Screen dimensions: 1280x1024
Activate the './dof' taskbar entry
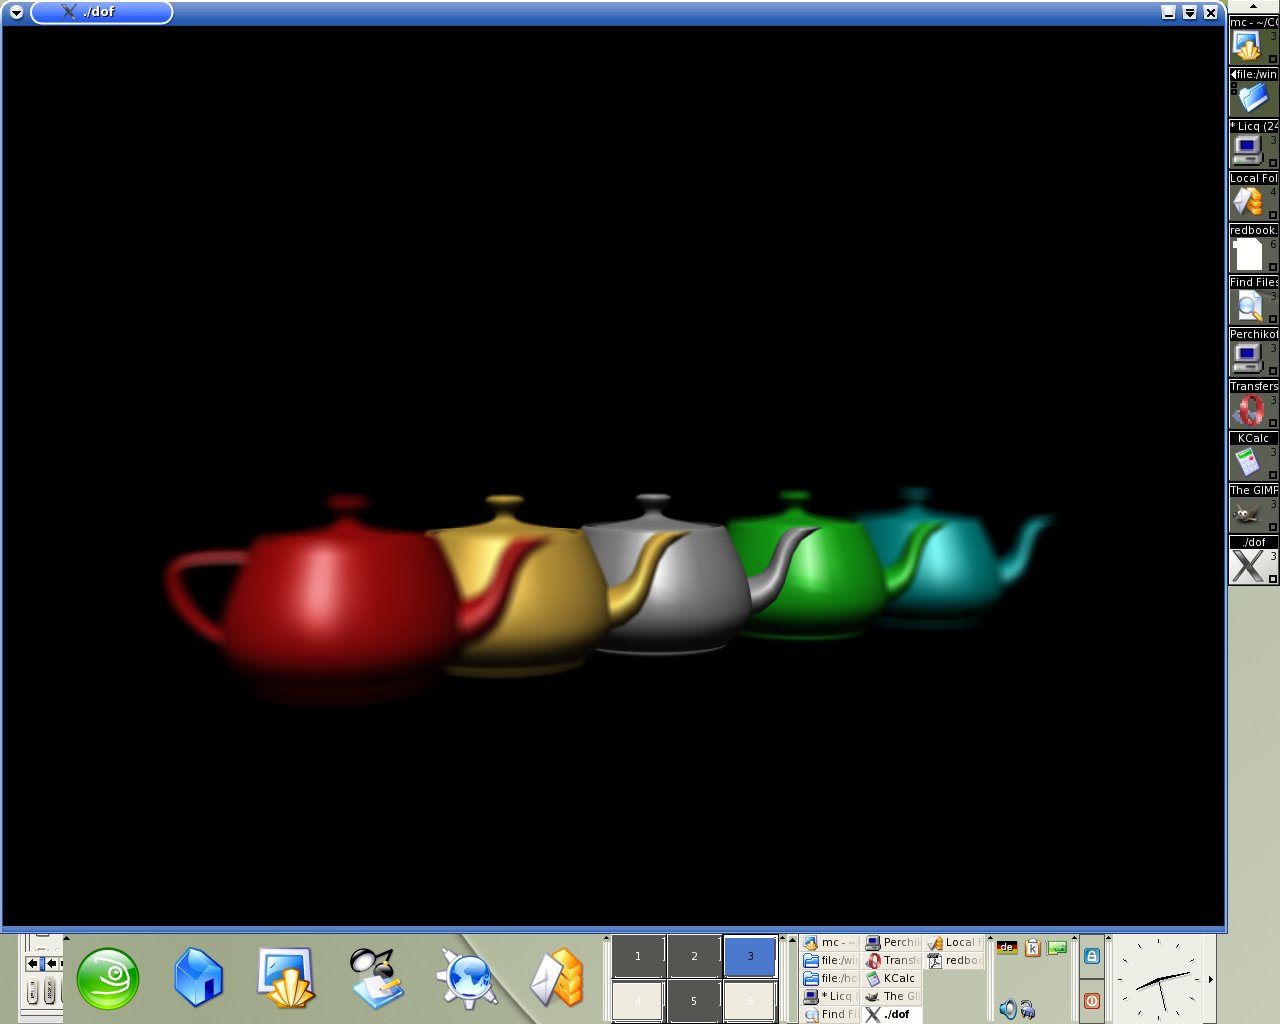click(892, 1014)
